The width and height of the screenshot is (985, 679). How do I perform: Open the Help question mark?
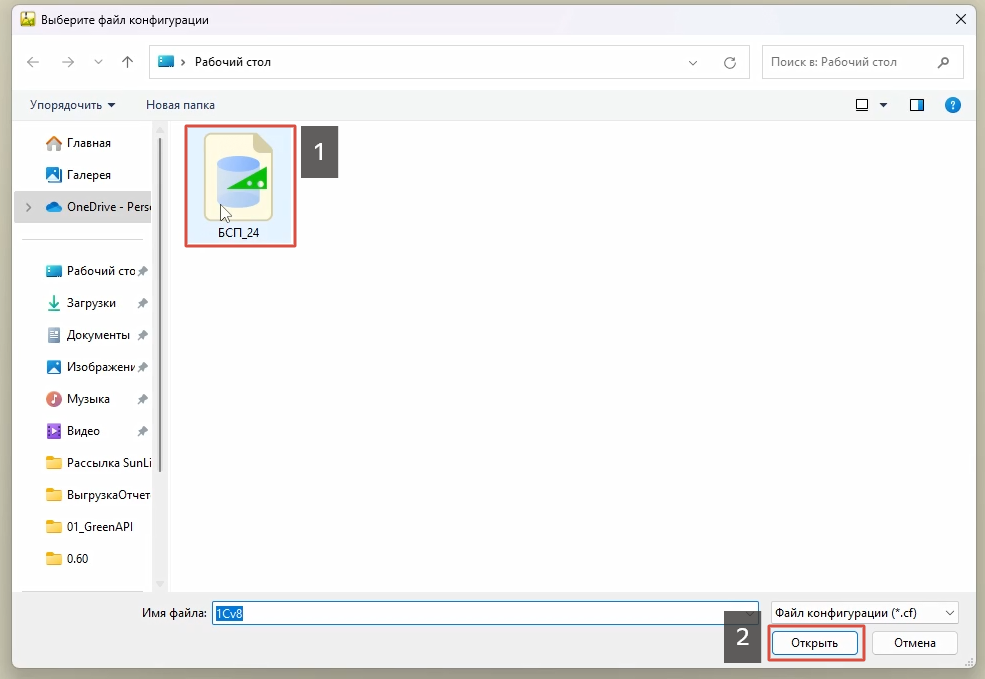(x=952, y=104)
